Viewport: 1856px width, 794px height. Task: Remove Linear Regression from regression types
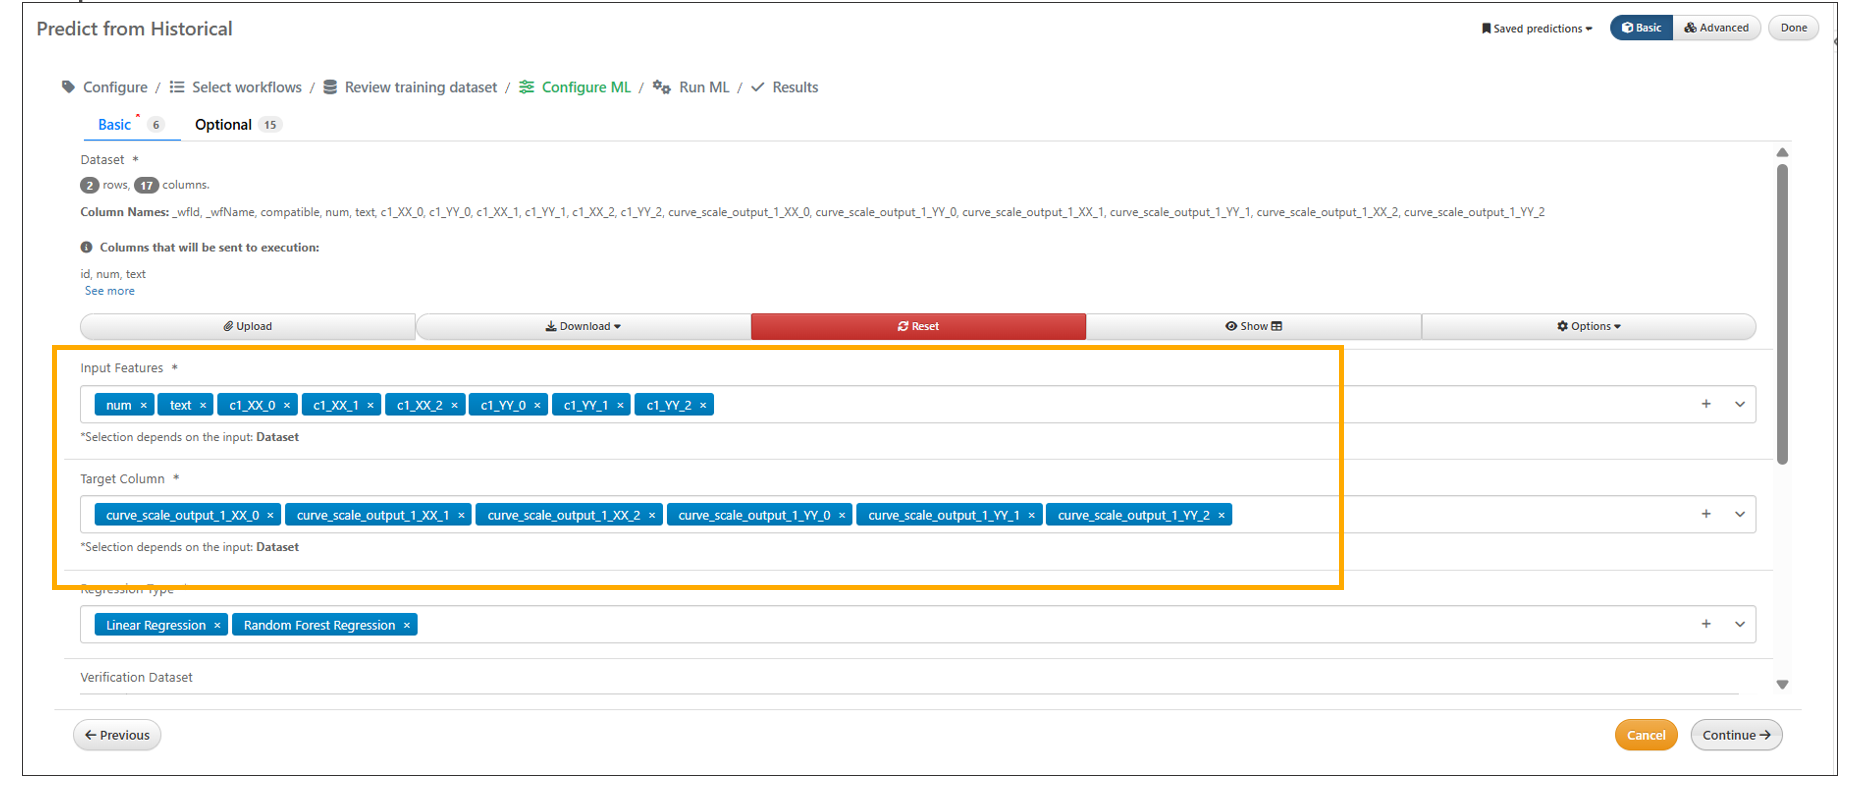pyautogui.click(x=217, y=625)
